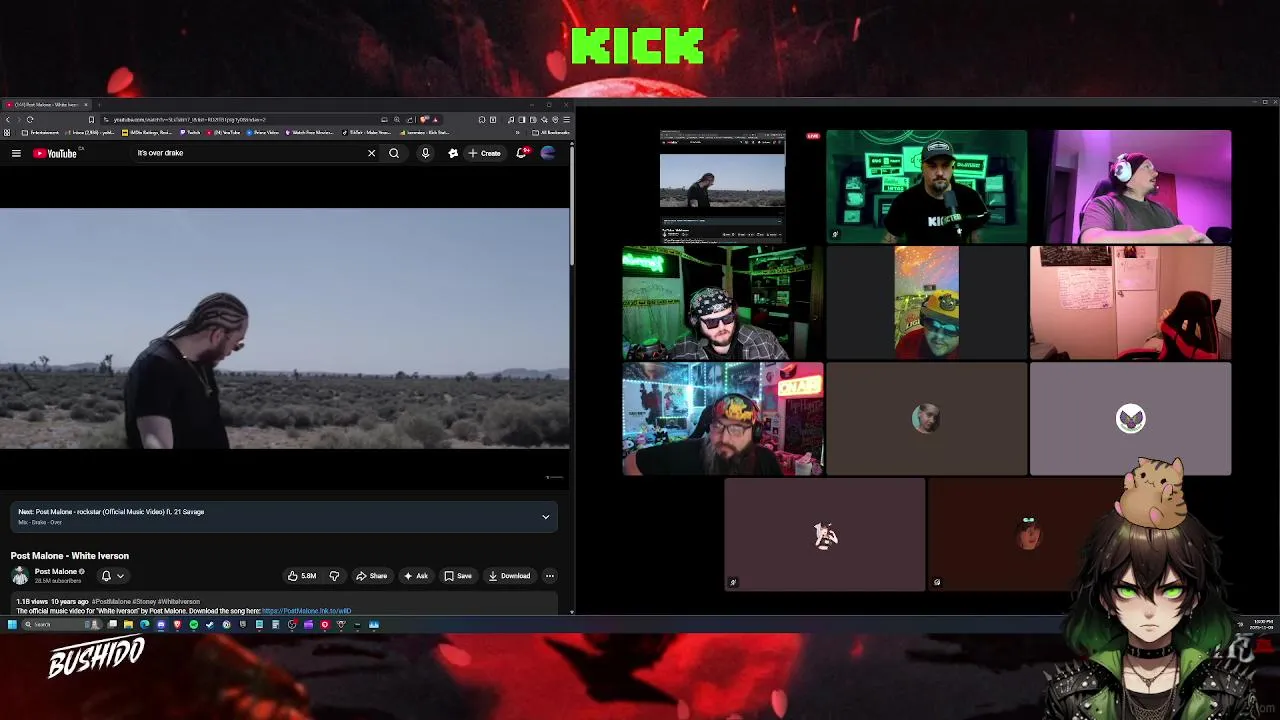Screen dimensions: 1280x720
Task: Open Post Malone channel avatar
Action: pyautogui.click(x=20, y=575)
